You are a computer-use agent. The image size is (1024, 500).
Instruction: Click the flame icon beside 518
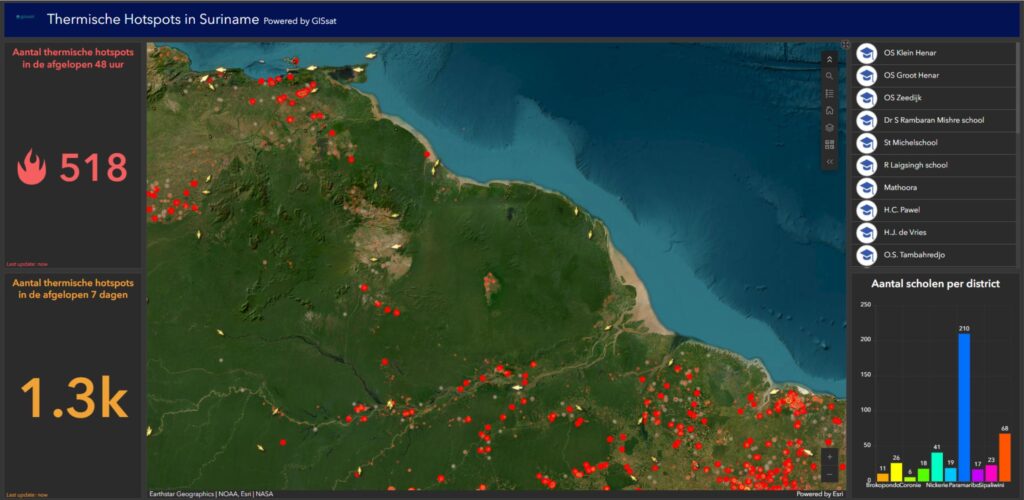point(31,167)
